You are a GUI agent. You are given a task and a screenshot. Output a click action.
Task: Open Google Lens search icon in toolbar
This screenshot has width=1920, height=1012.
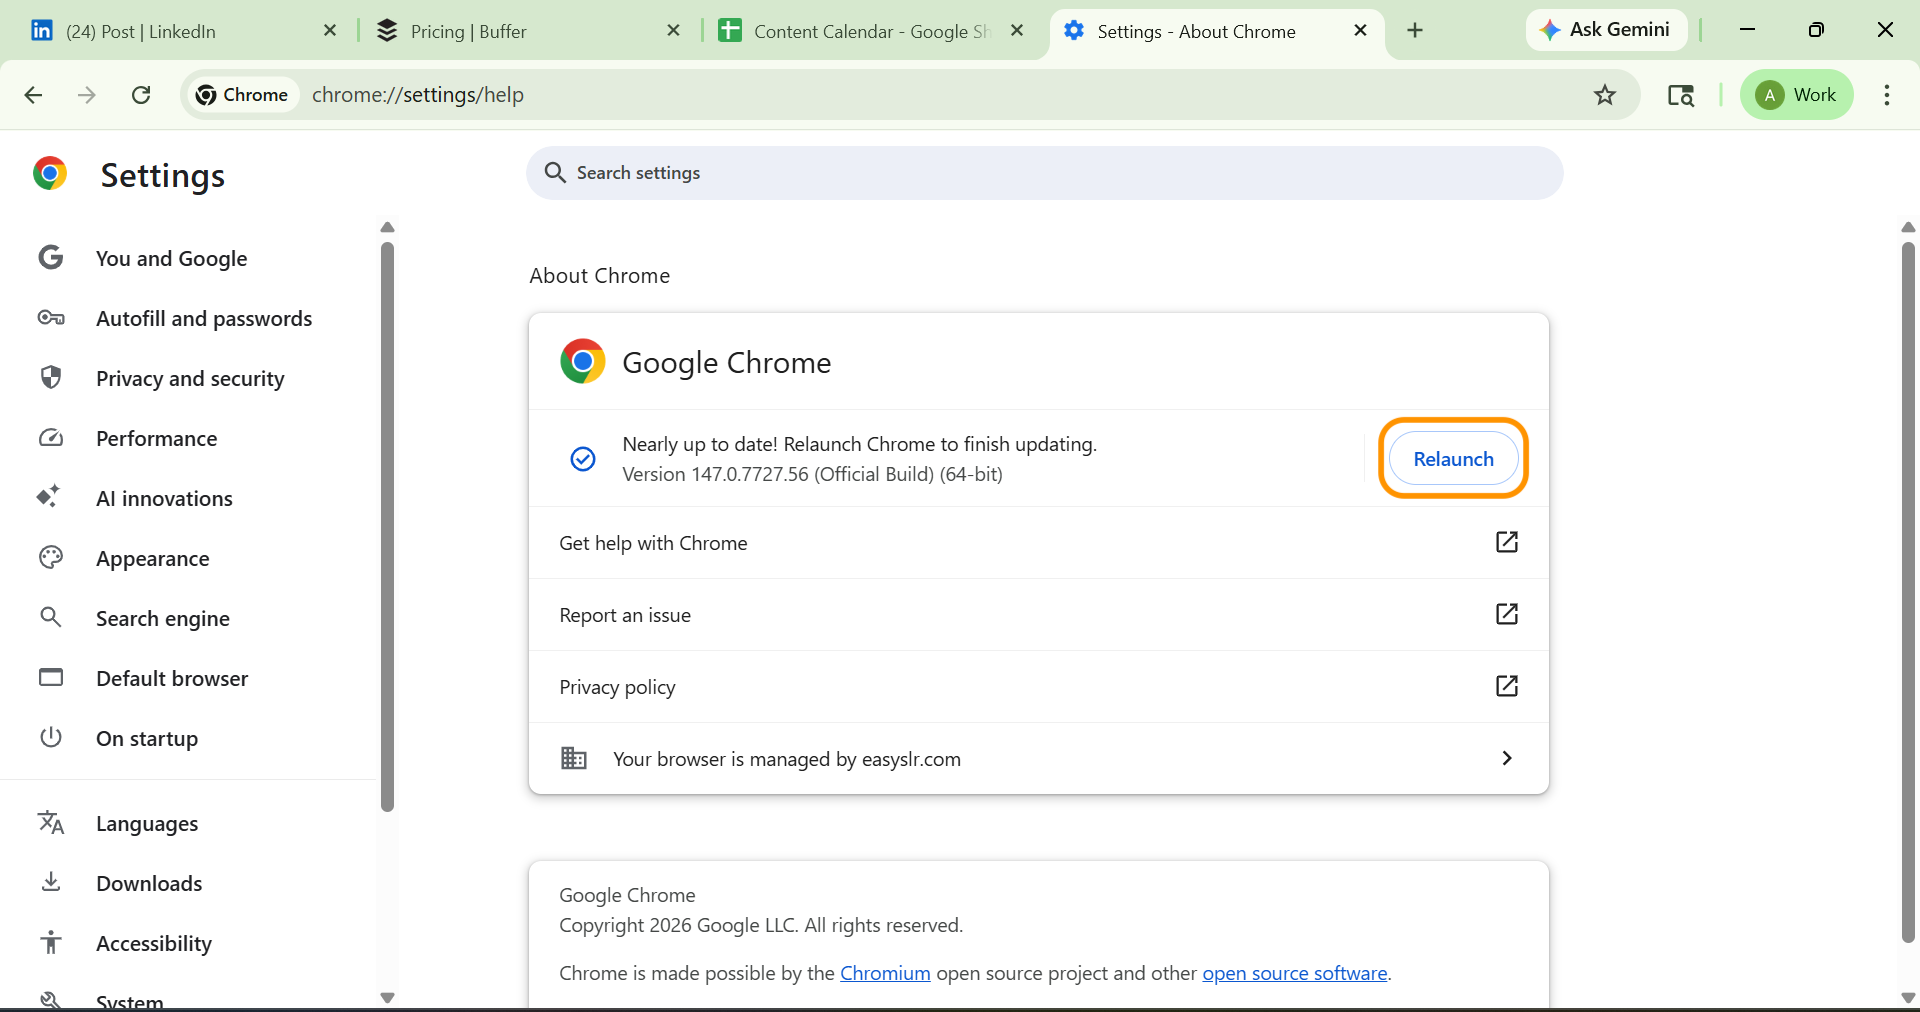click(x=1680, y=95)
